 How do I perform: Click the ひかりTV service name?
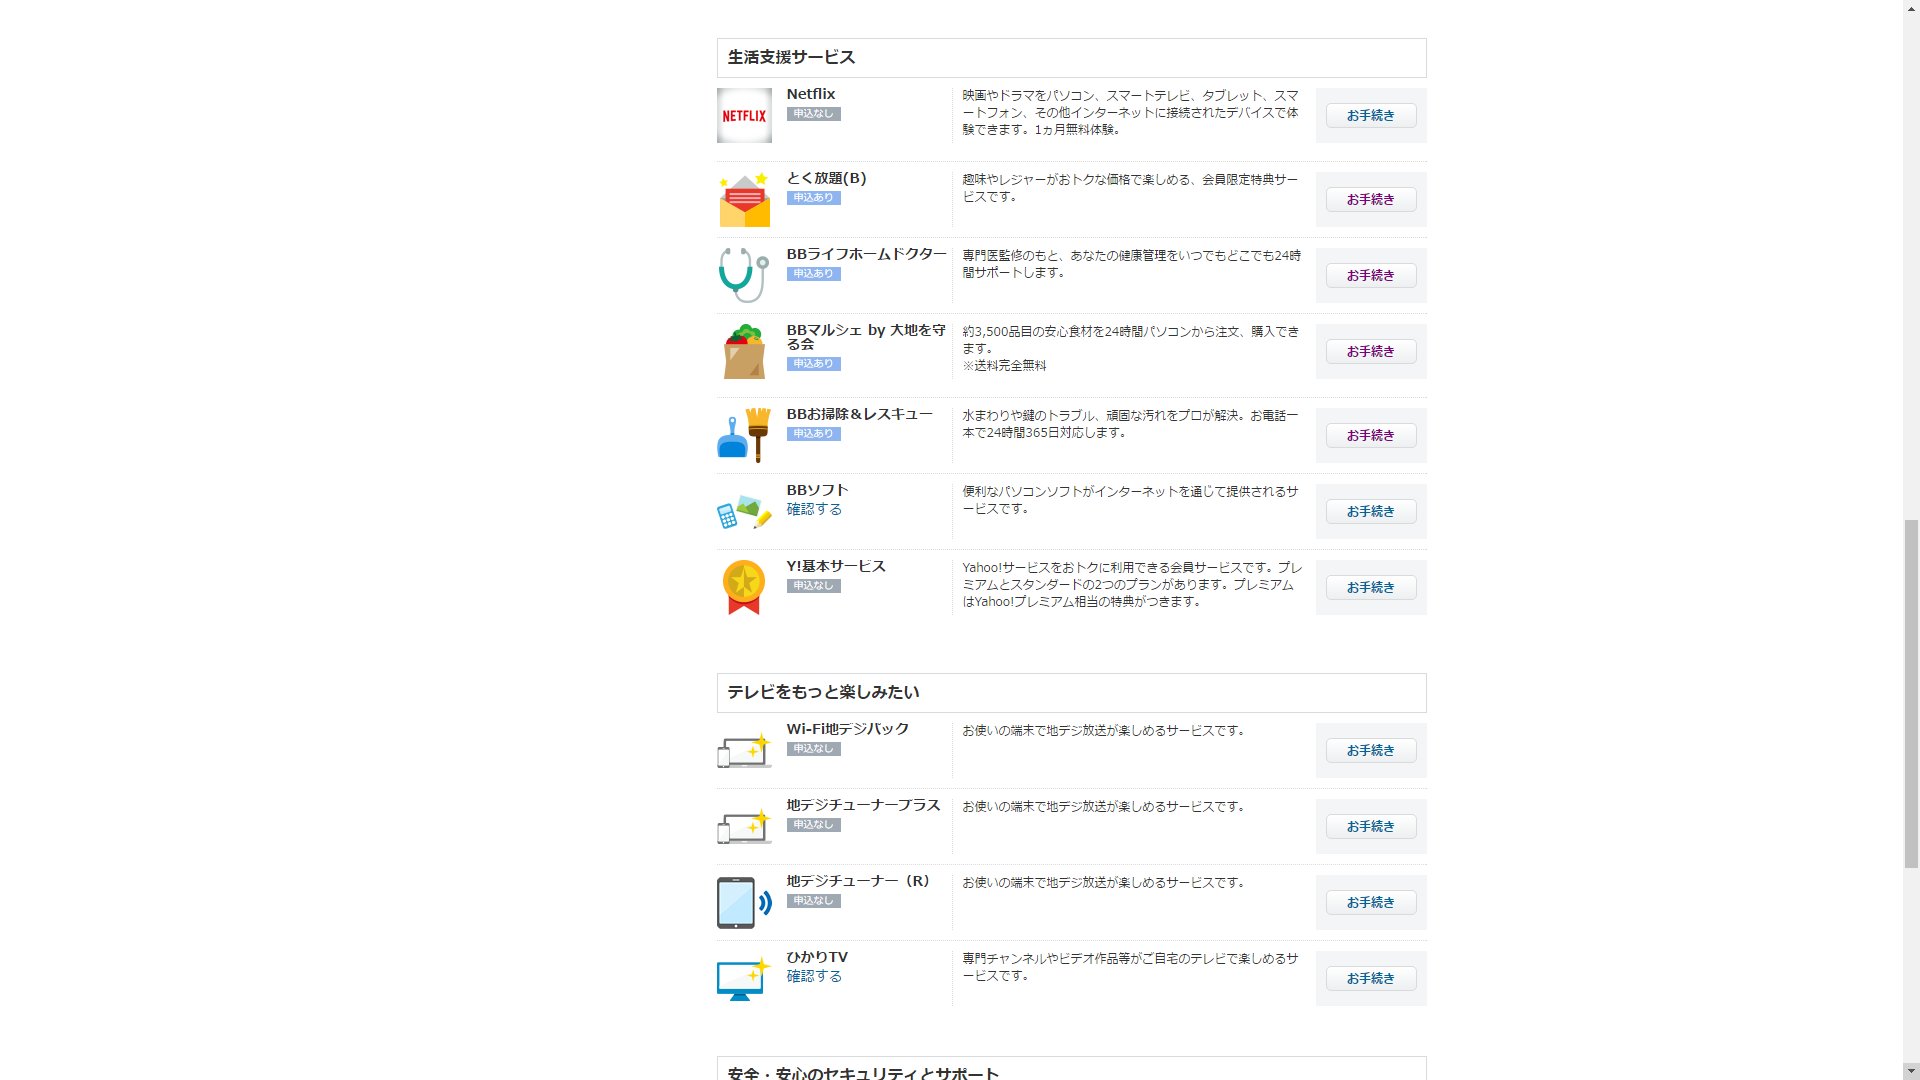click(817, 957)
